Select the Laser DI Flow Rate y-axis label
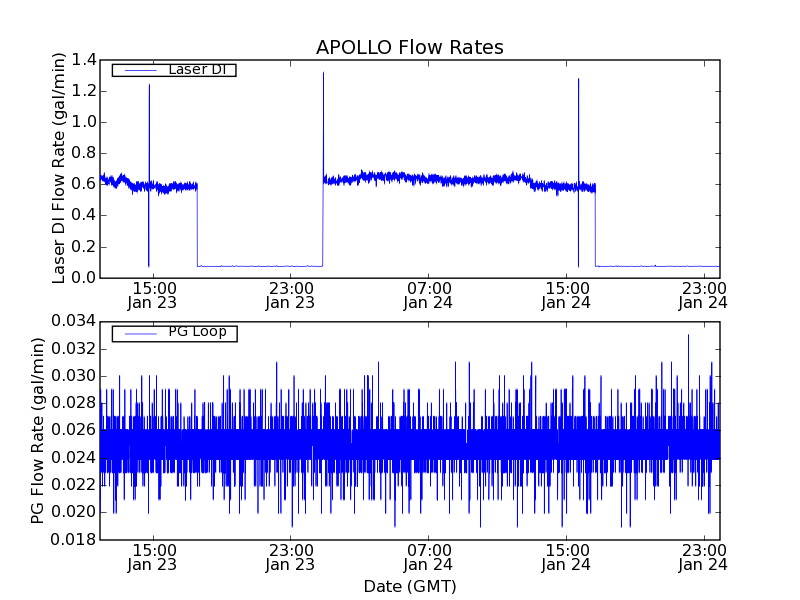The width and height of the screenshot is (800, 600). tap(60, 168)
